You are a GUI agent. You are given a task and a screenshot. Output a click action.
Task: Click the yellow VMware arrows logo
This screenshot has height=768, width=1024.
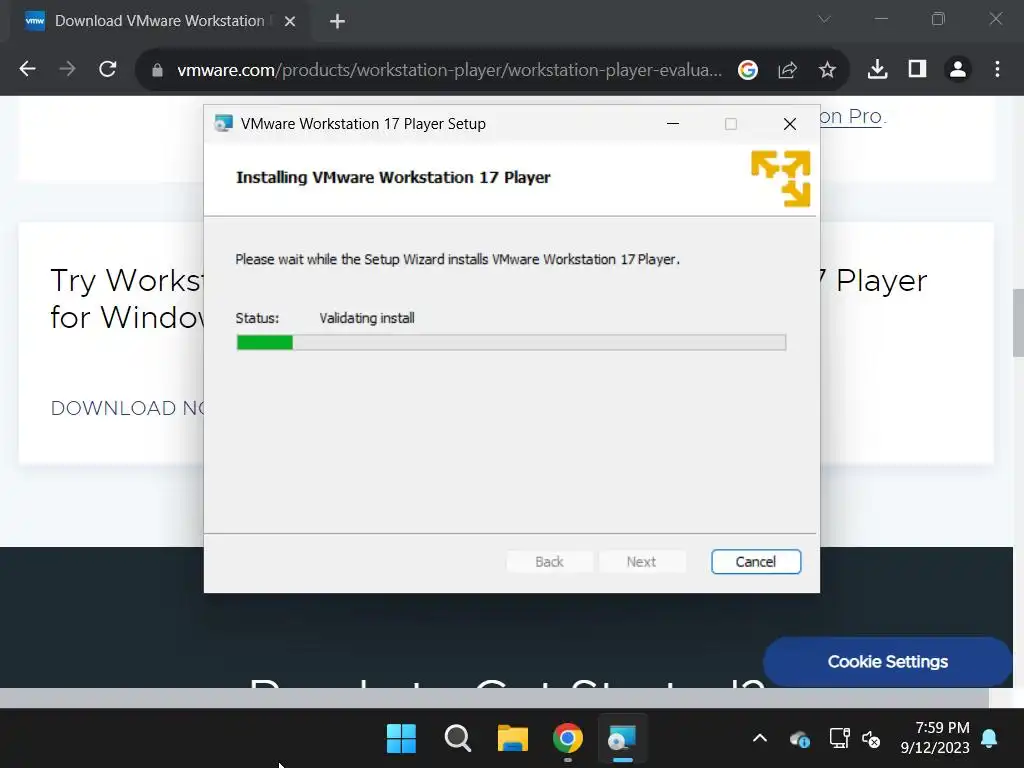point(780,178)
